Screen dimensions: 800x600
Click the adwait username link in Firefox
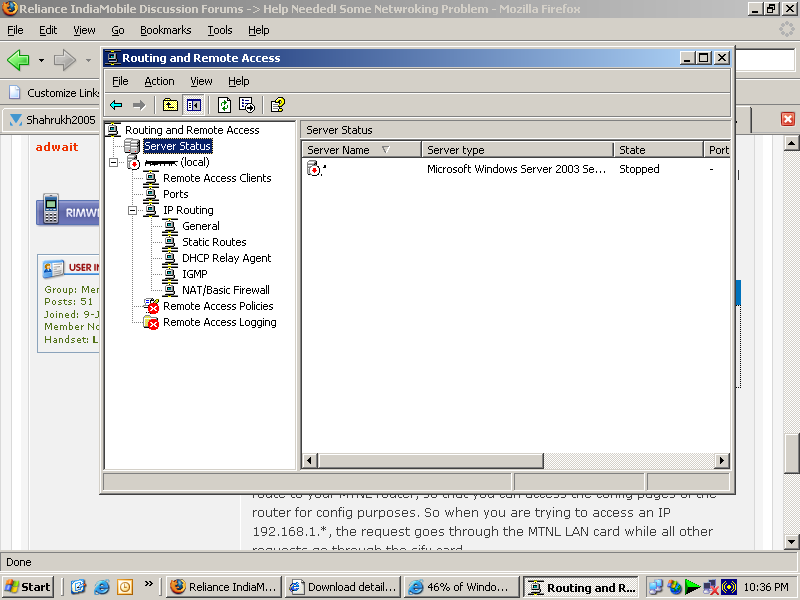tap(57, 147)
